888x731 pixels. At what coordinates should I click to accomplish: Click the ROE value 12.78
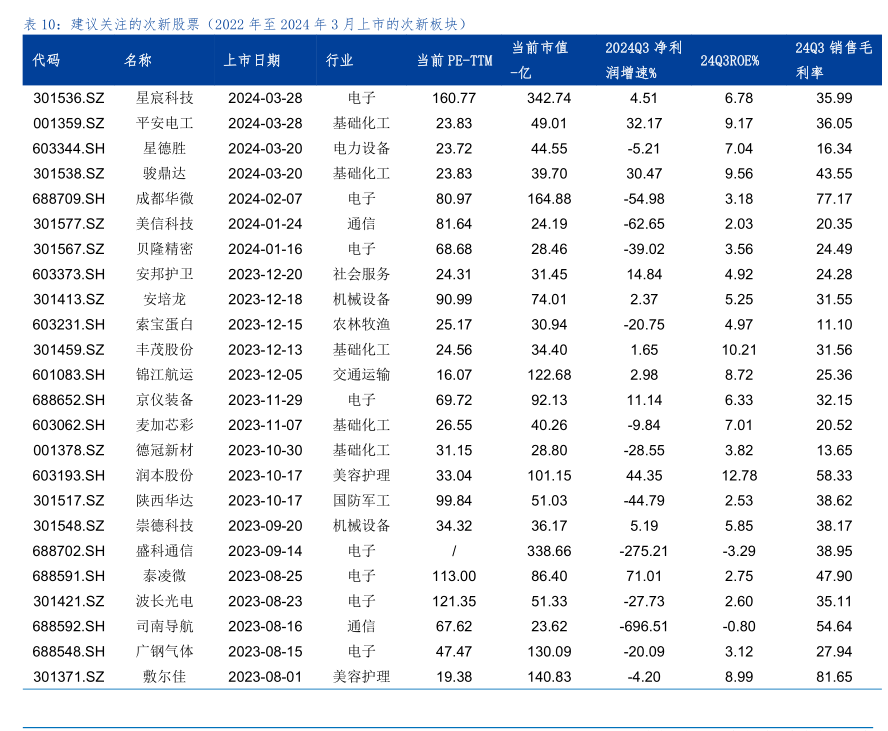(739, 475)
